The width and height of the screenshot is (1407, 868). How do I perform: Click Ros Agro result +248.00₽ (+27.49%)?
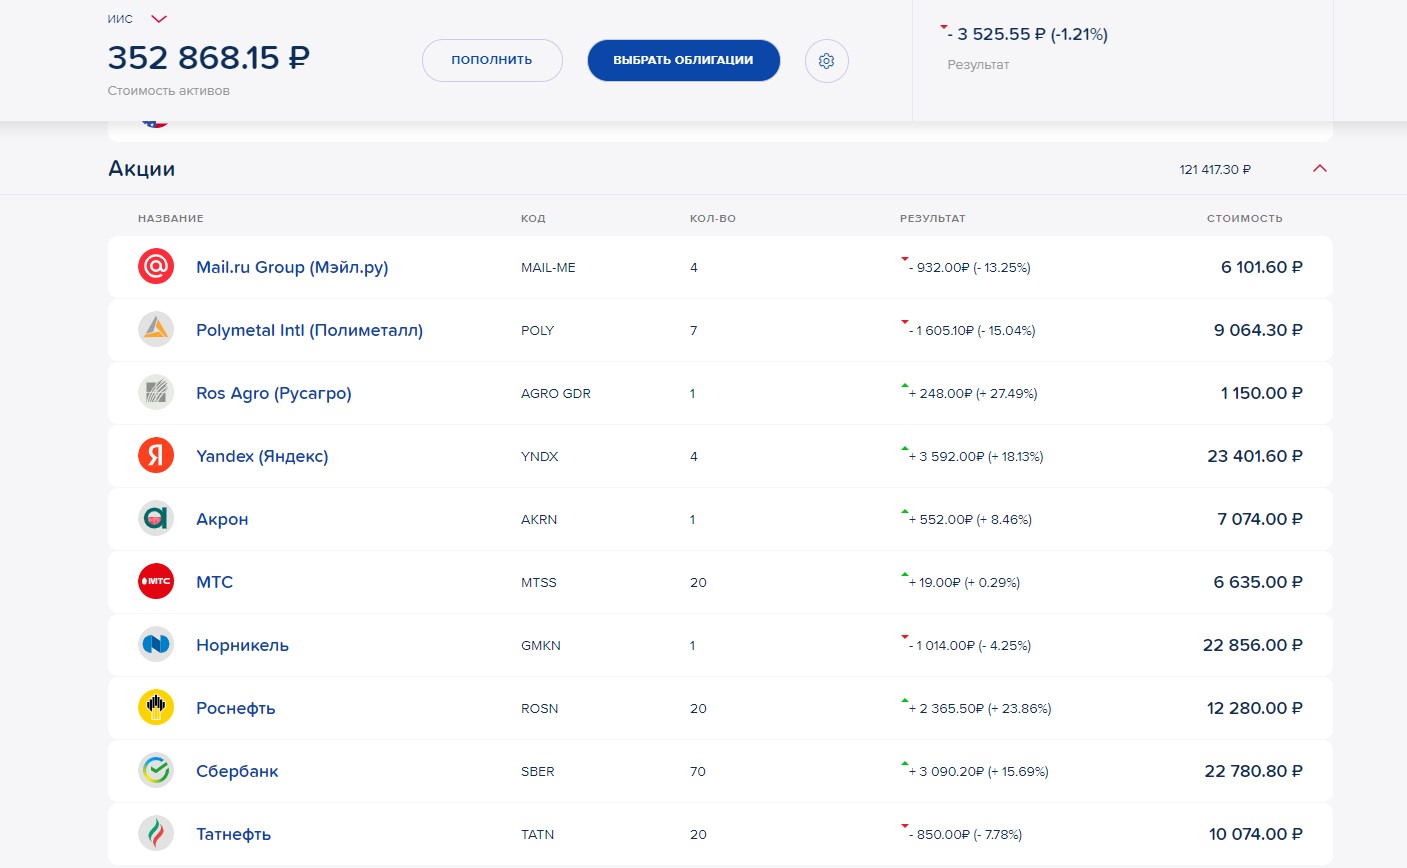click(973, 393)
